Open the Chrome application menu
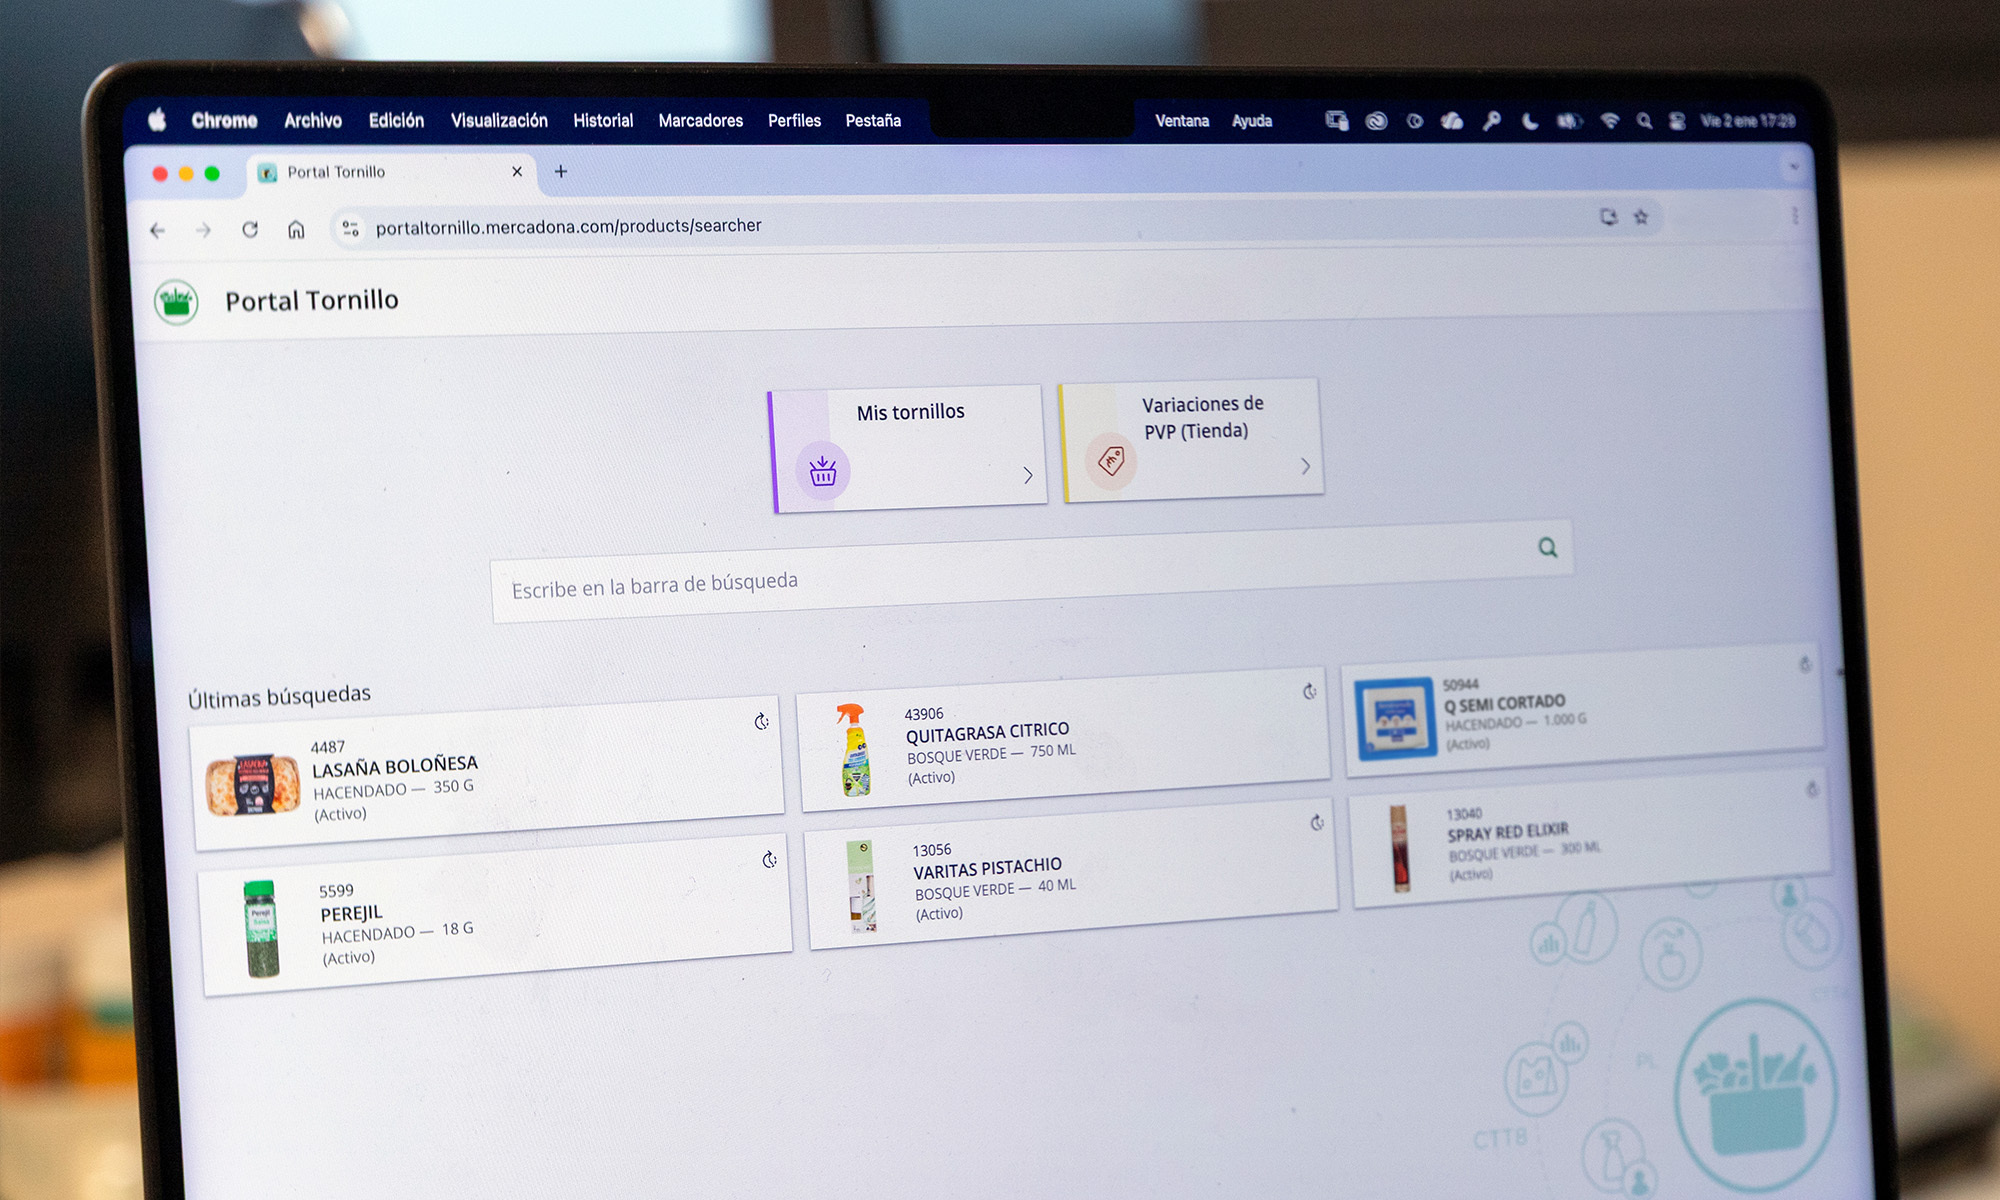This screenshot has width=2000, height=1200. coord(224,120)
